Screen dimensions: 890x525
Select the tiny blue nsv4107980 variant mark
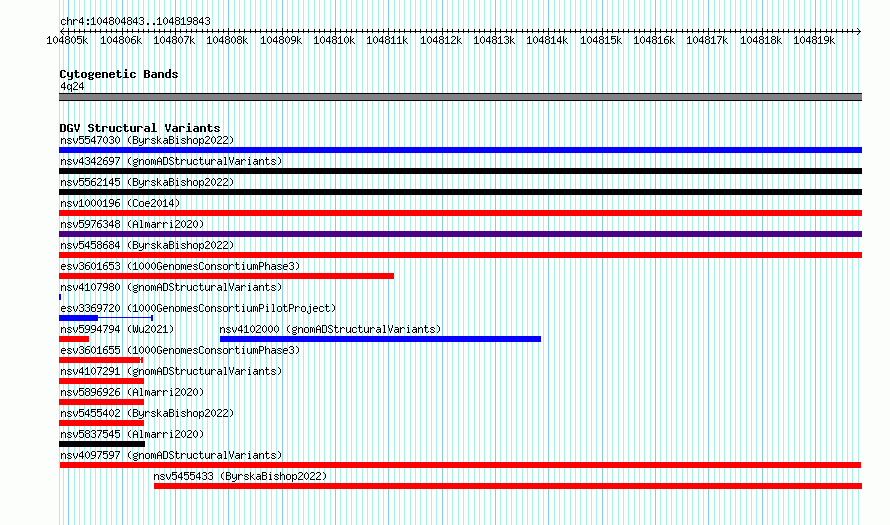point(60,297)
